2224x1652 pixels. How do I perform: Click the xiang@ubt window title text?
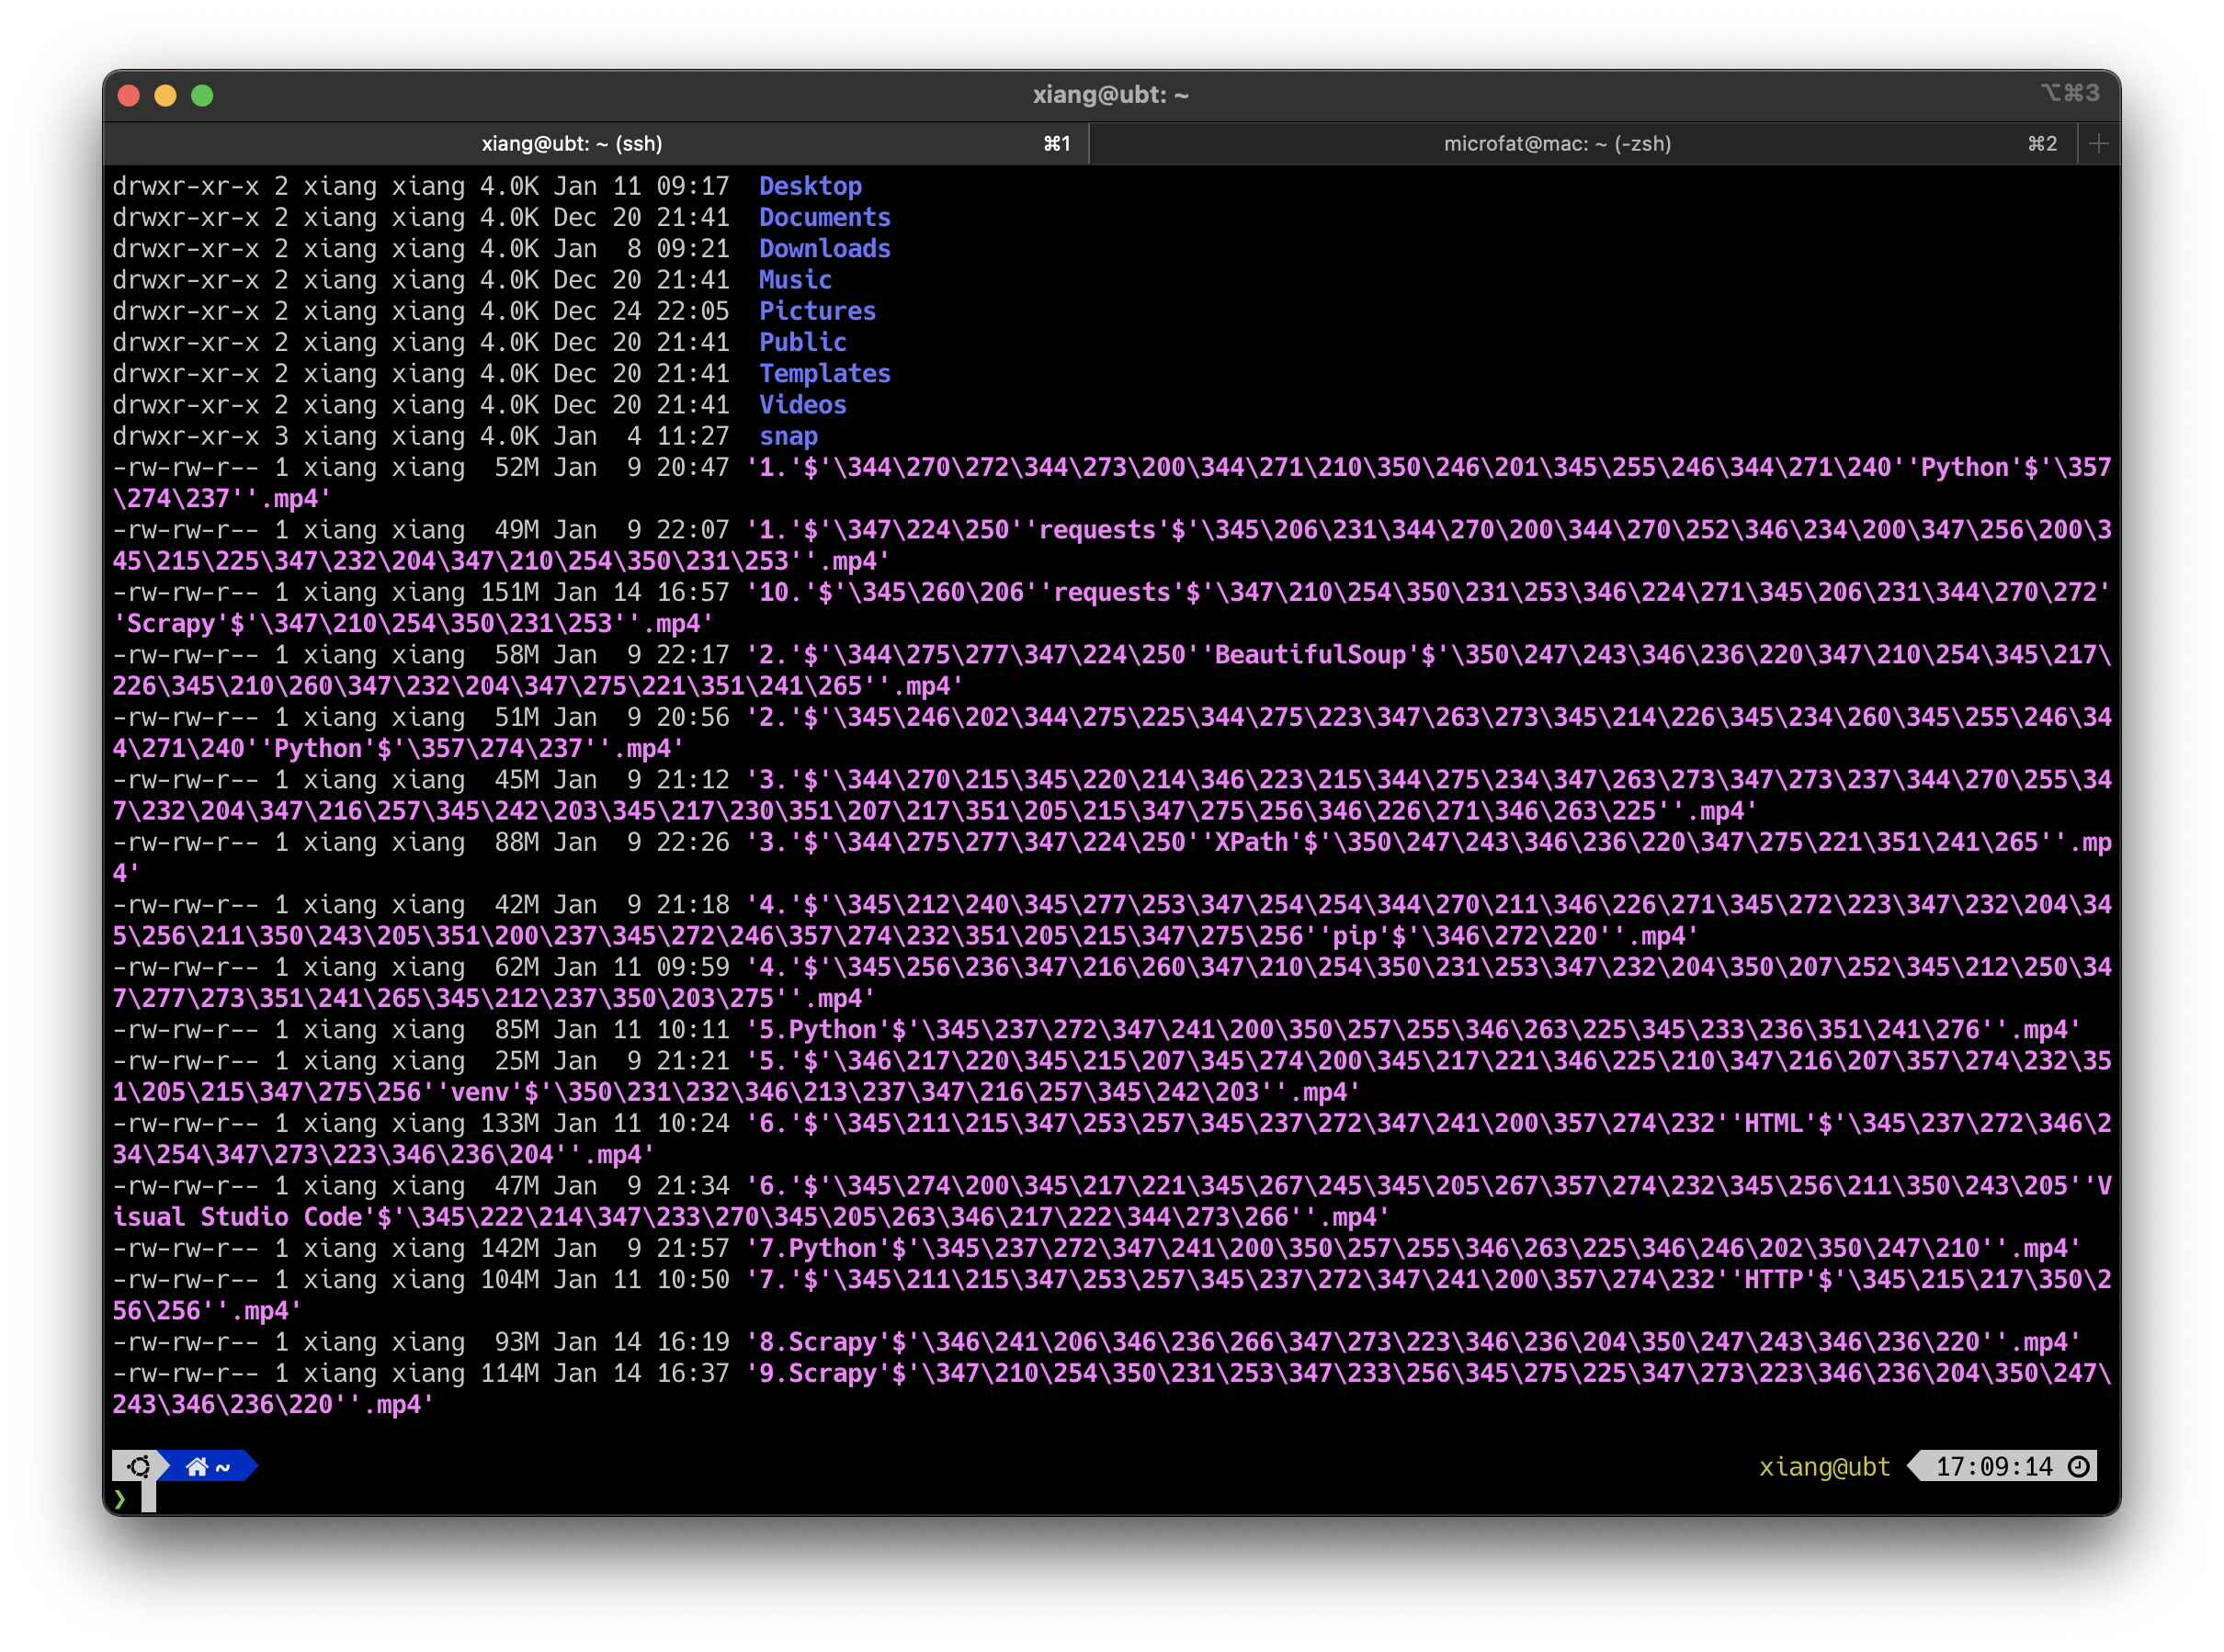[1110, 95]
